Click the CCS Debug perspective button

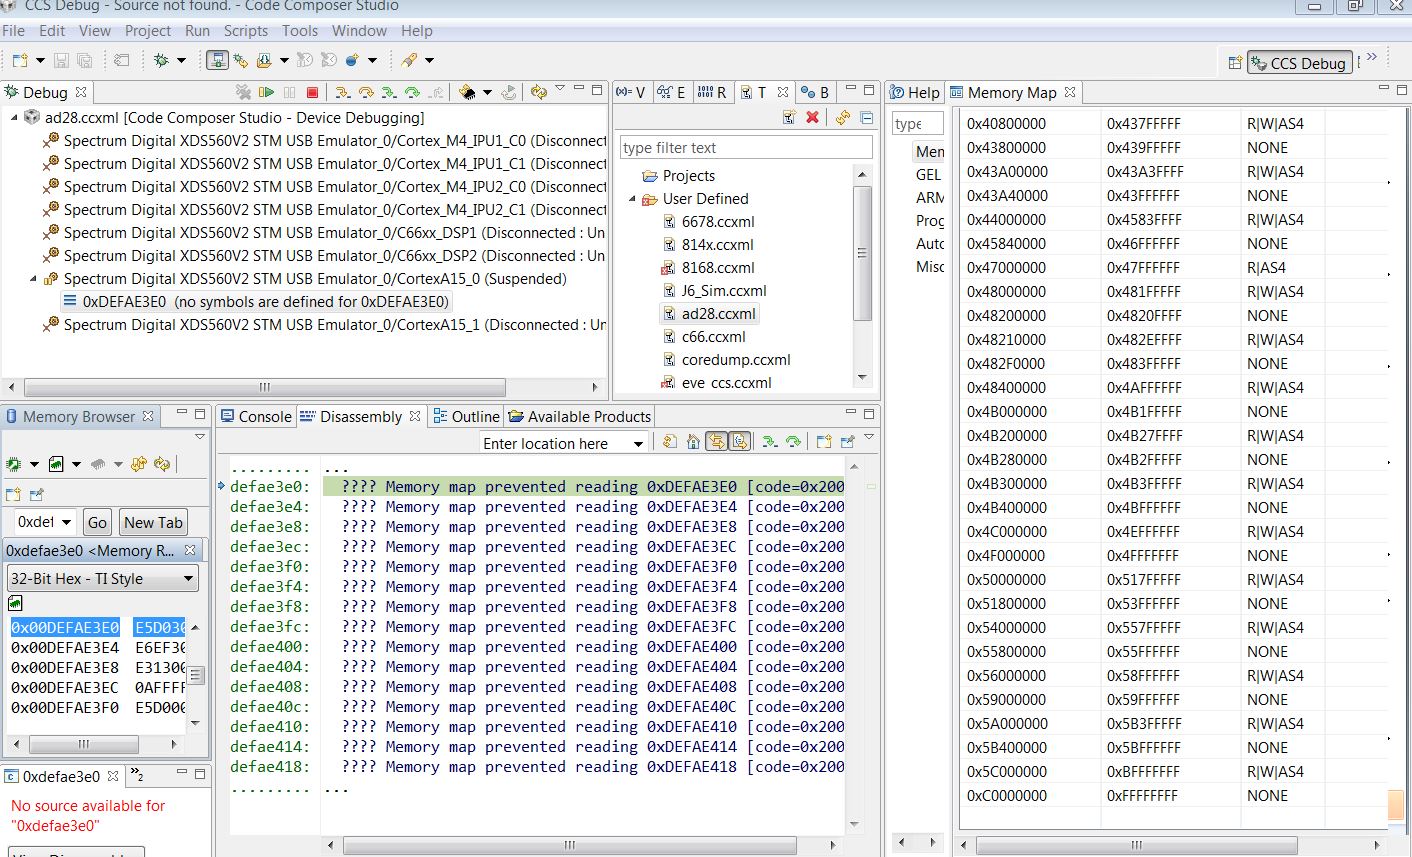coord(1299,63)
